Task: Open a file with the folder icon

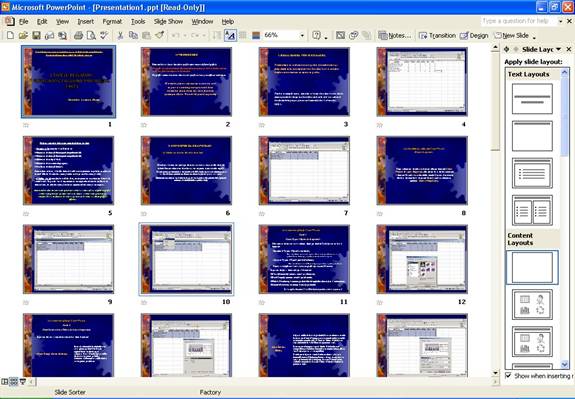Action: click(23, 36)
